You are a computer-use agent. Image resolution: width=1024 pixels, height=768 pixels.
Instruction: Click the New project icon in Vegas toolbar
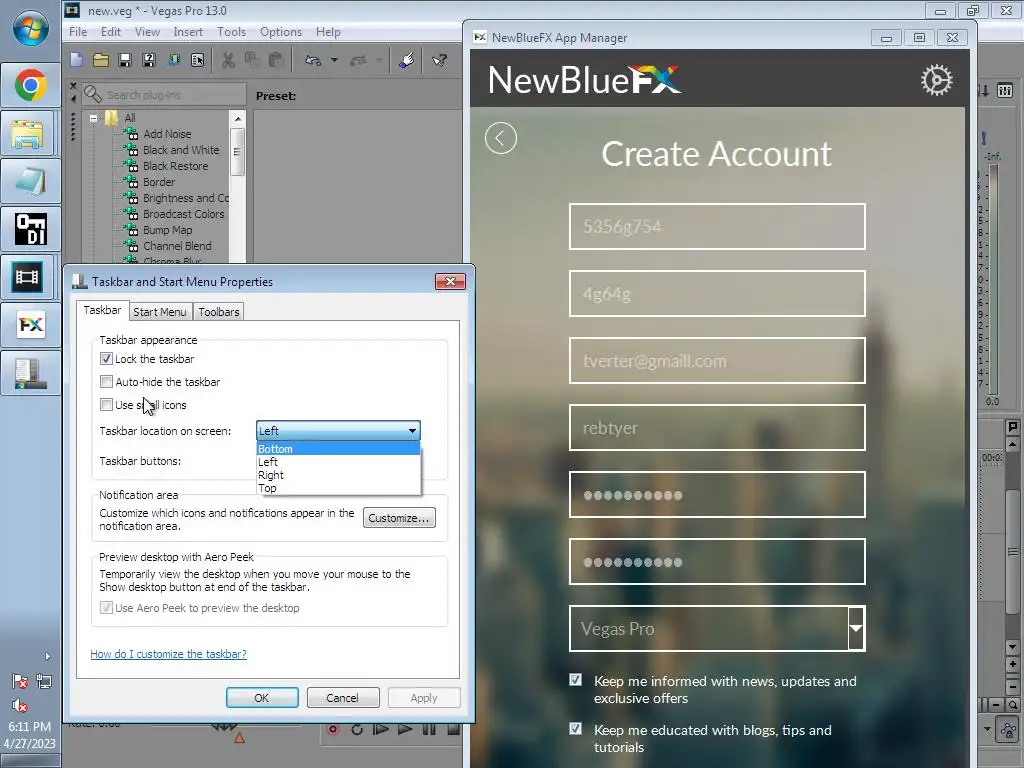tap(76, 60)
